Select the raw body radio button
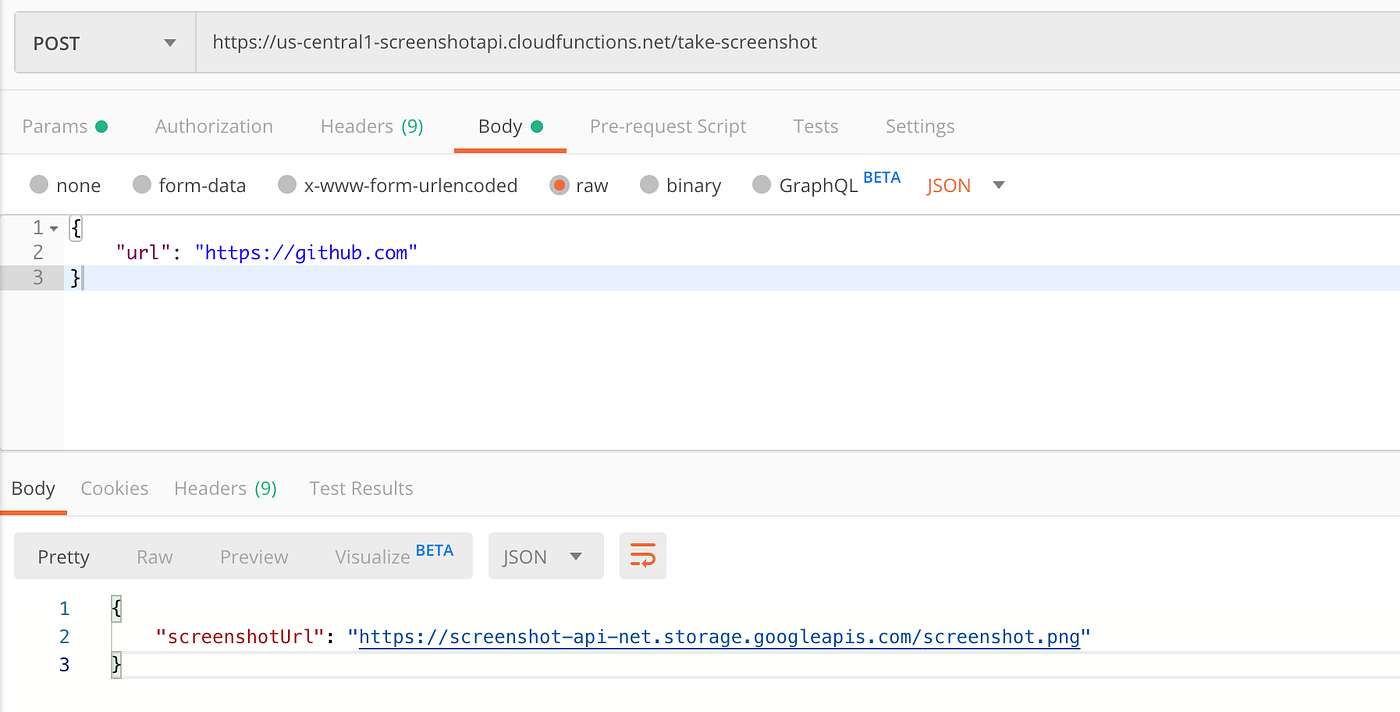This screenshot has width=1400, height=712. [559, 185]
